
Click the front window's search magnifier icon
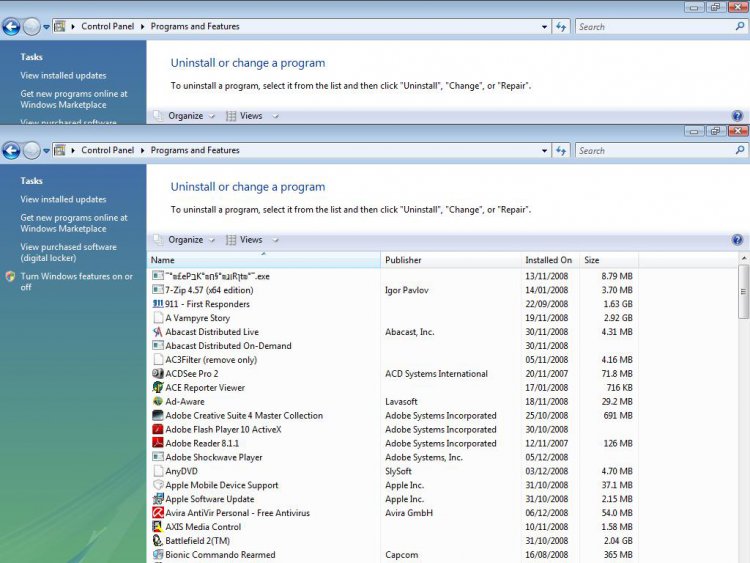(739, 150)
